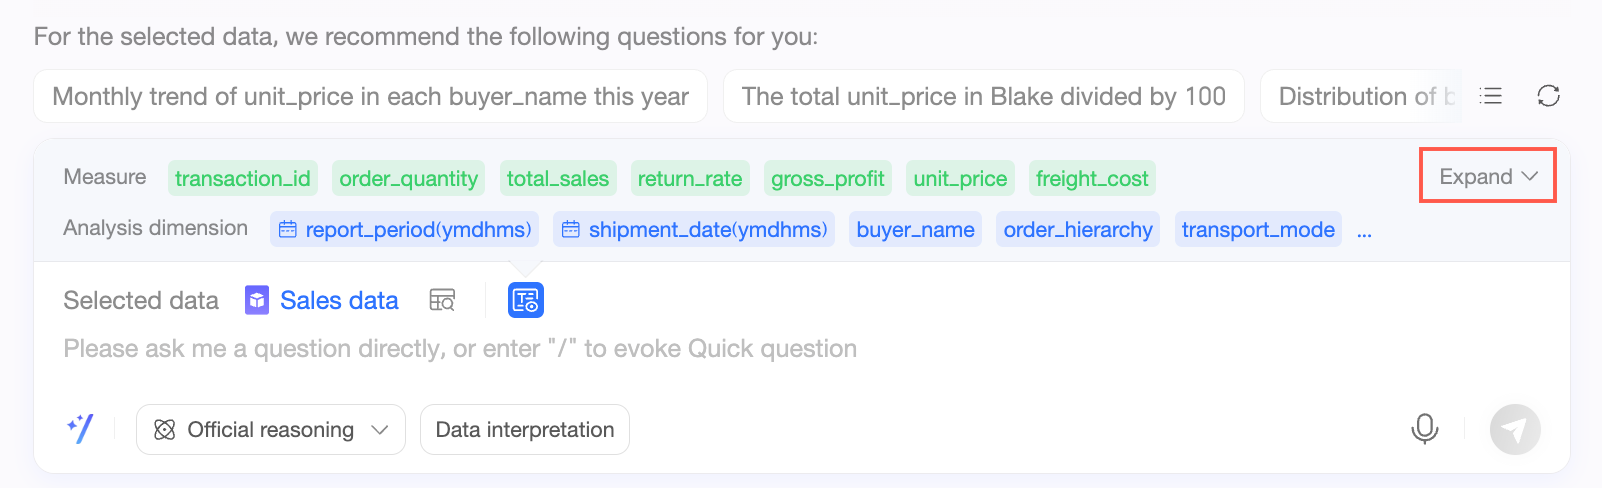Viewport: 1602px width, 488px height.
Task: Click the data preview table icon
Action: [442, 300]
